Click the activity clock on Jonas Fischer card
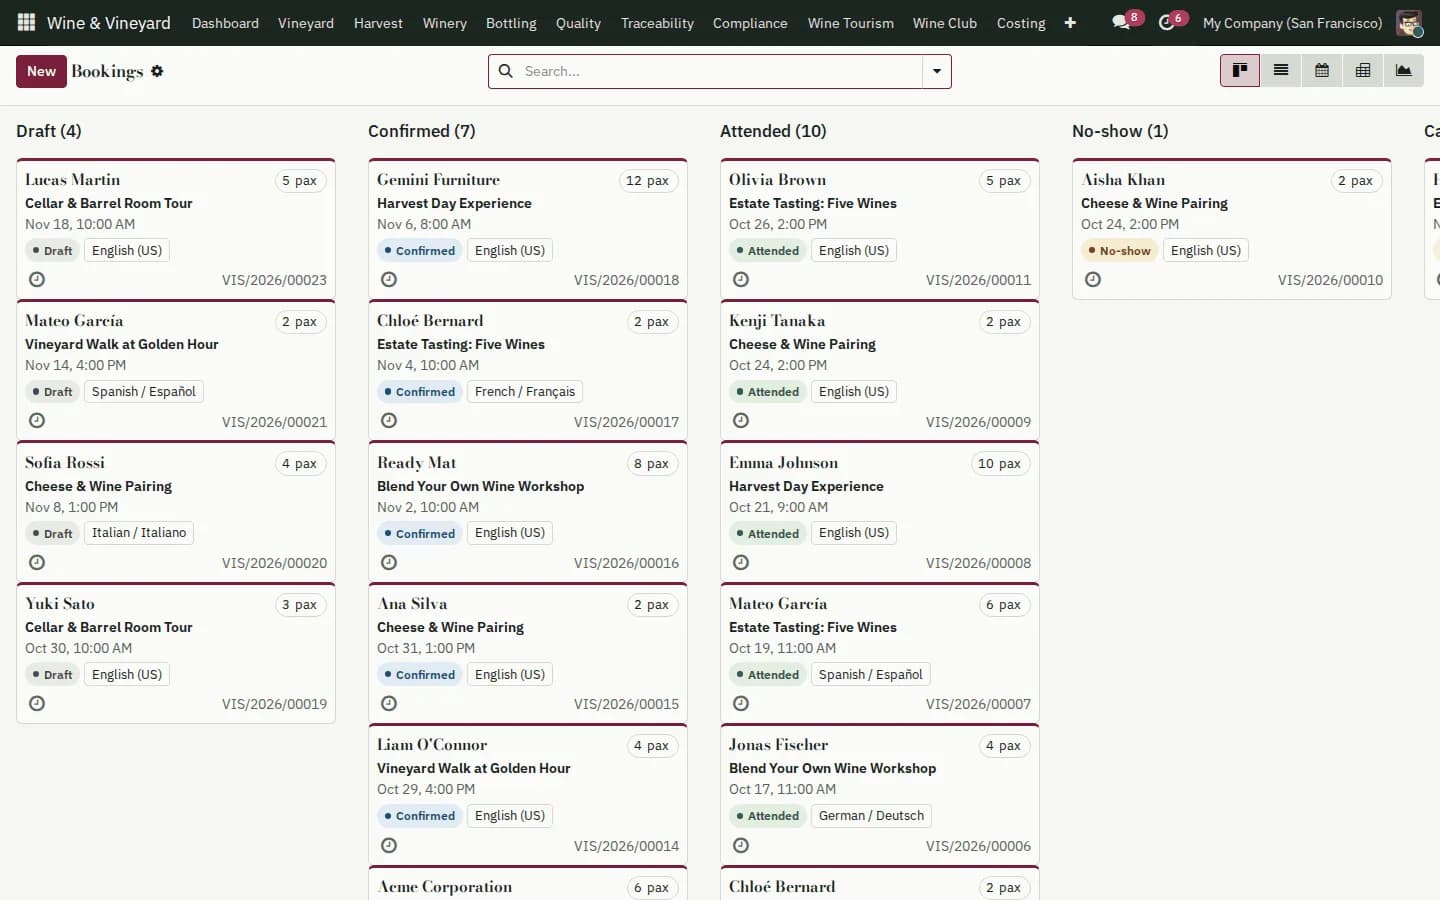This screenshot has height=900, width=1440. (741, 846)
